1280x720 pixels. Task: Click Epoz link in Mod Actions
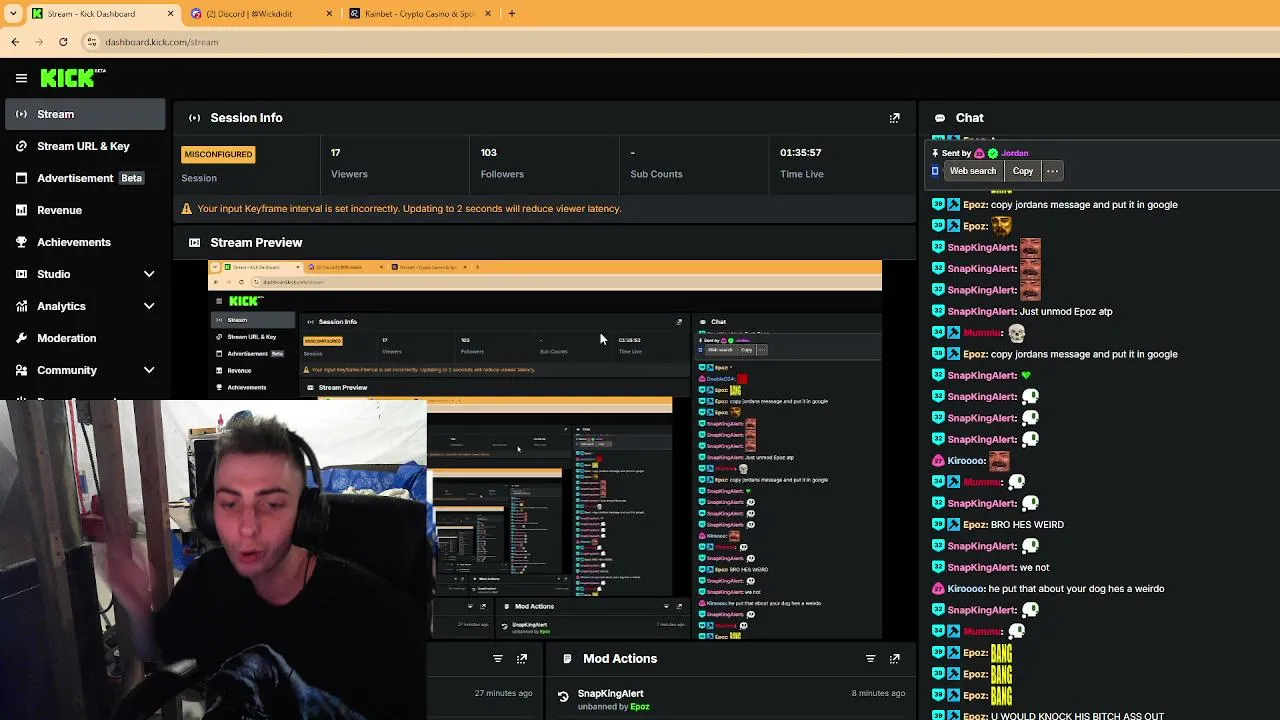click(639, 707)
